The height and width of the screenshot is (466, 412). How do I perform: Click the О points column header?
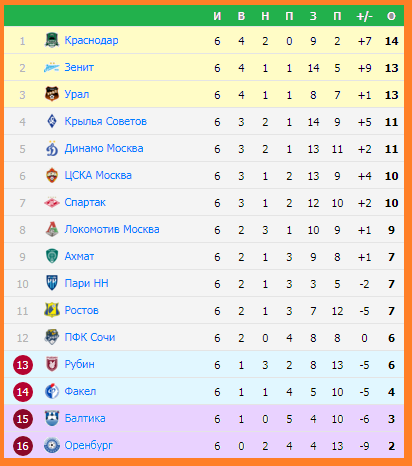point(391,16)
